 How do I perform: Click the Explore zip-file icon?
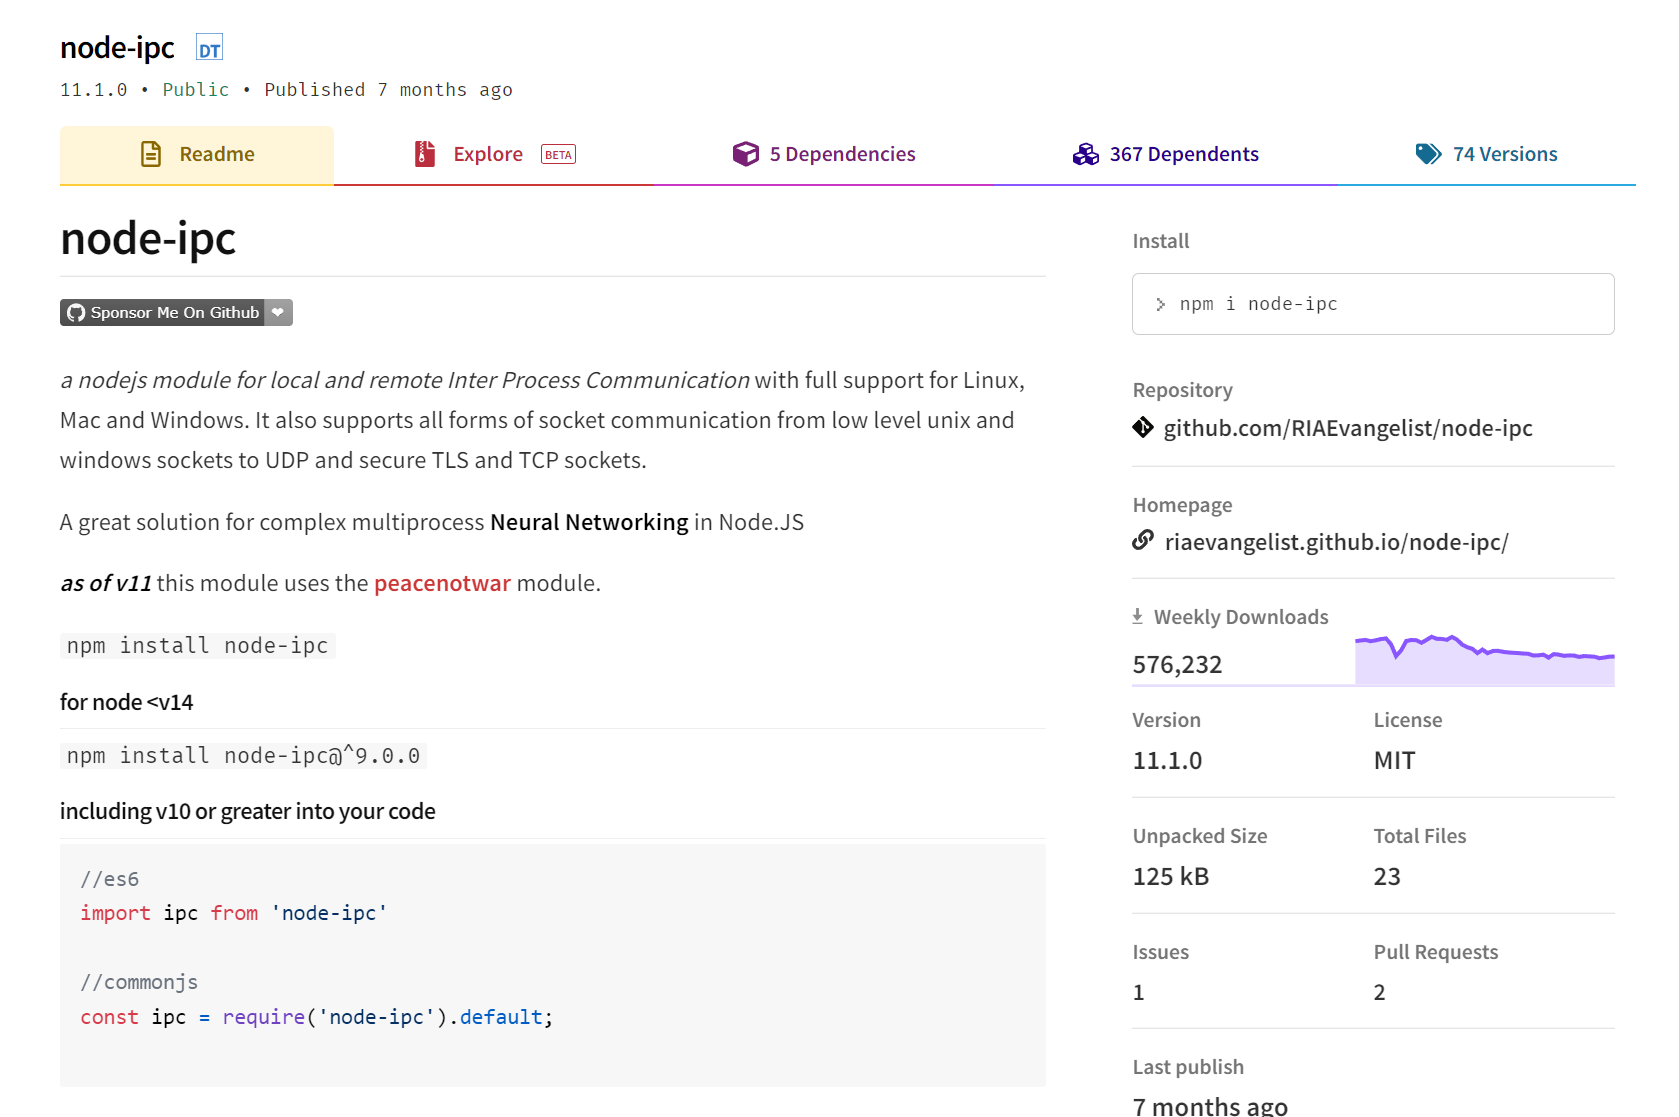(x=425, y=154)
